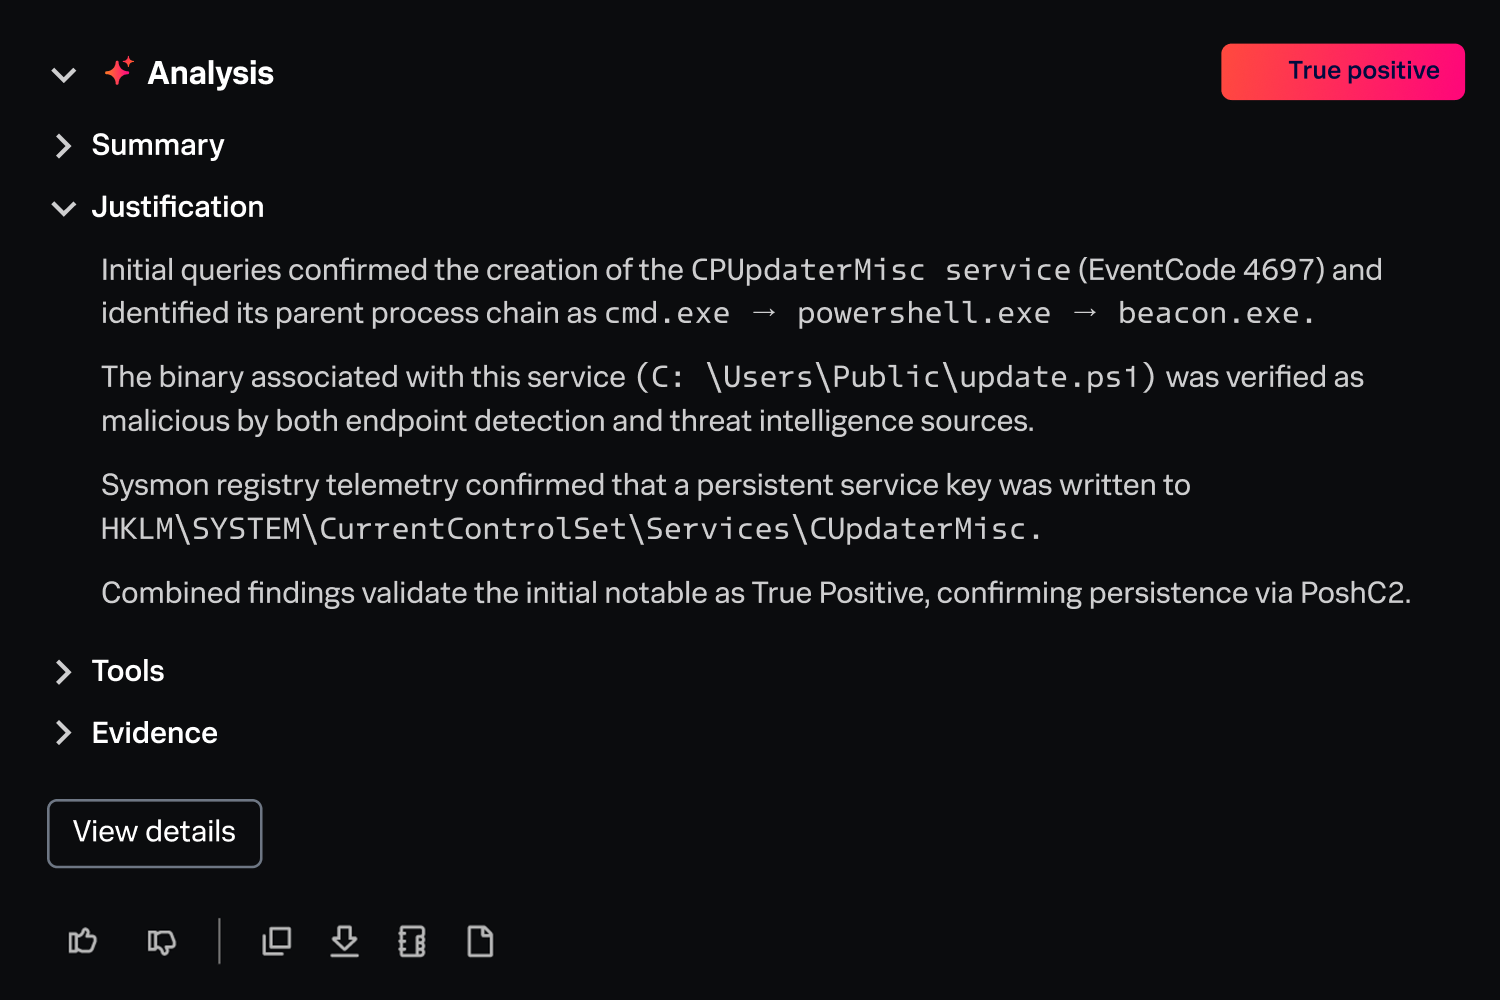Expand the Evidence section chevron
1500x1000 pixels.
coord(64,733)
